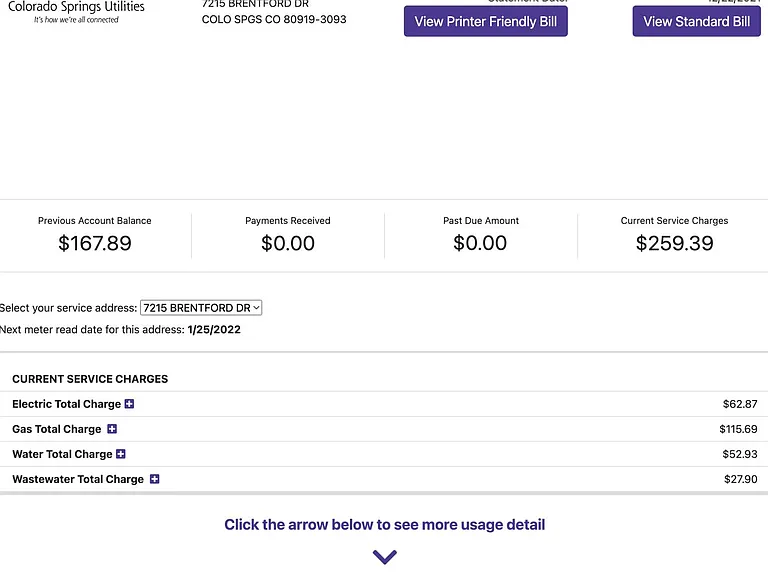Expand Wastewater Total Charge plus icon
Screen dimensions: 768x576
154,479
